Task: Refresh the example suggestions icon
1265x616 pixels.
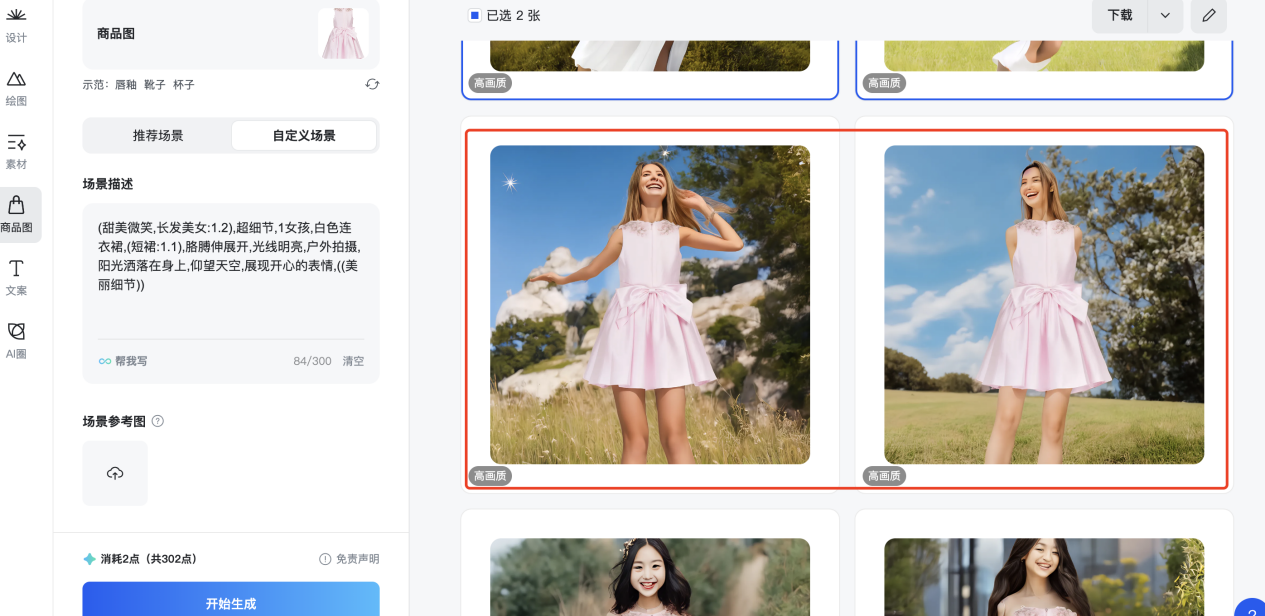Action: coord(372,85)
